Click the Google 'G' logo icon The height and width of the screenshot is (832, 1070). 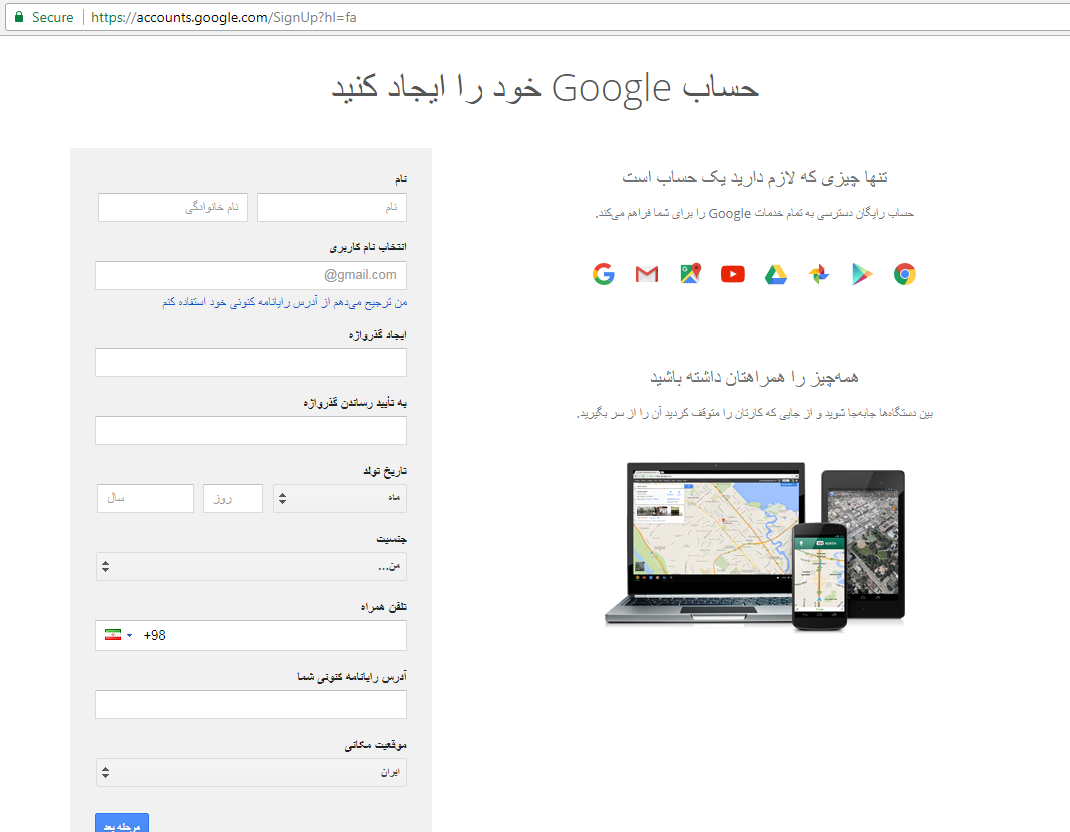click(x=604, y=274)
